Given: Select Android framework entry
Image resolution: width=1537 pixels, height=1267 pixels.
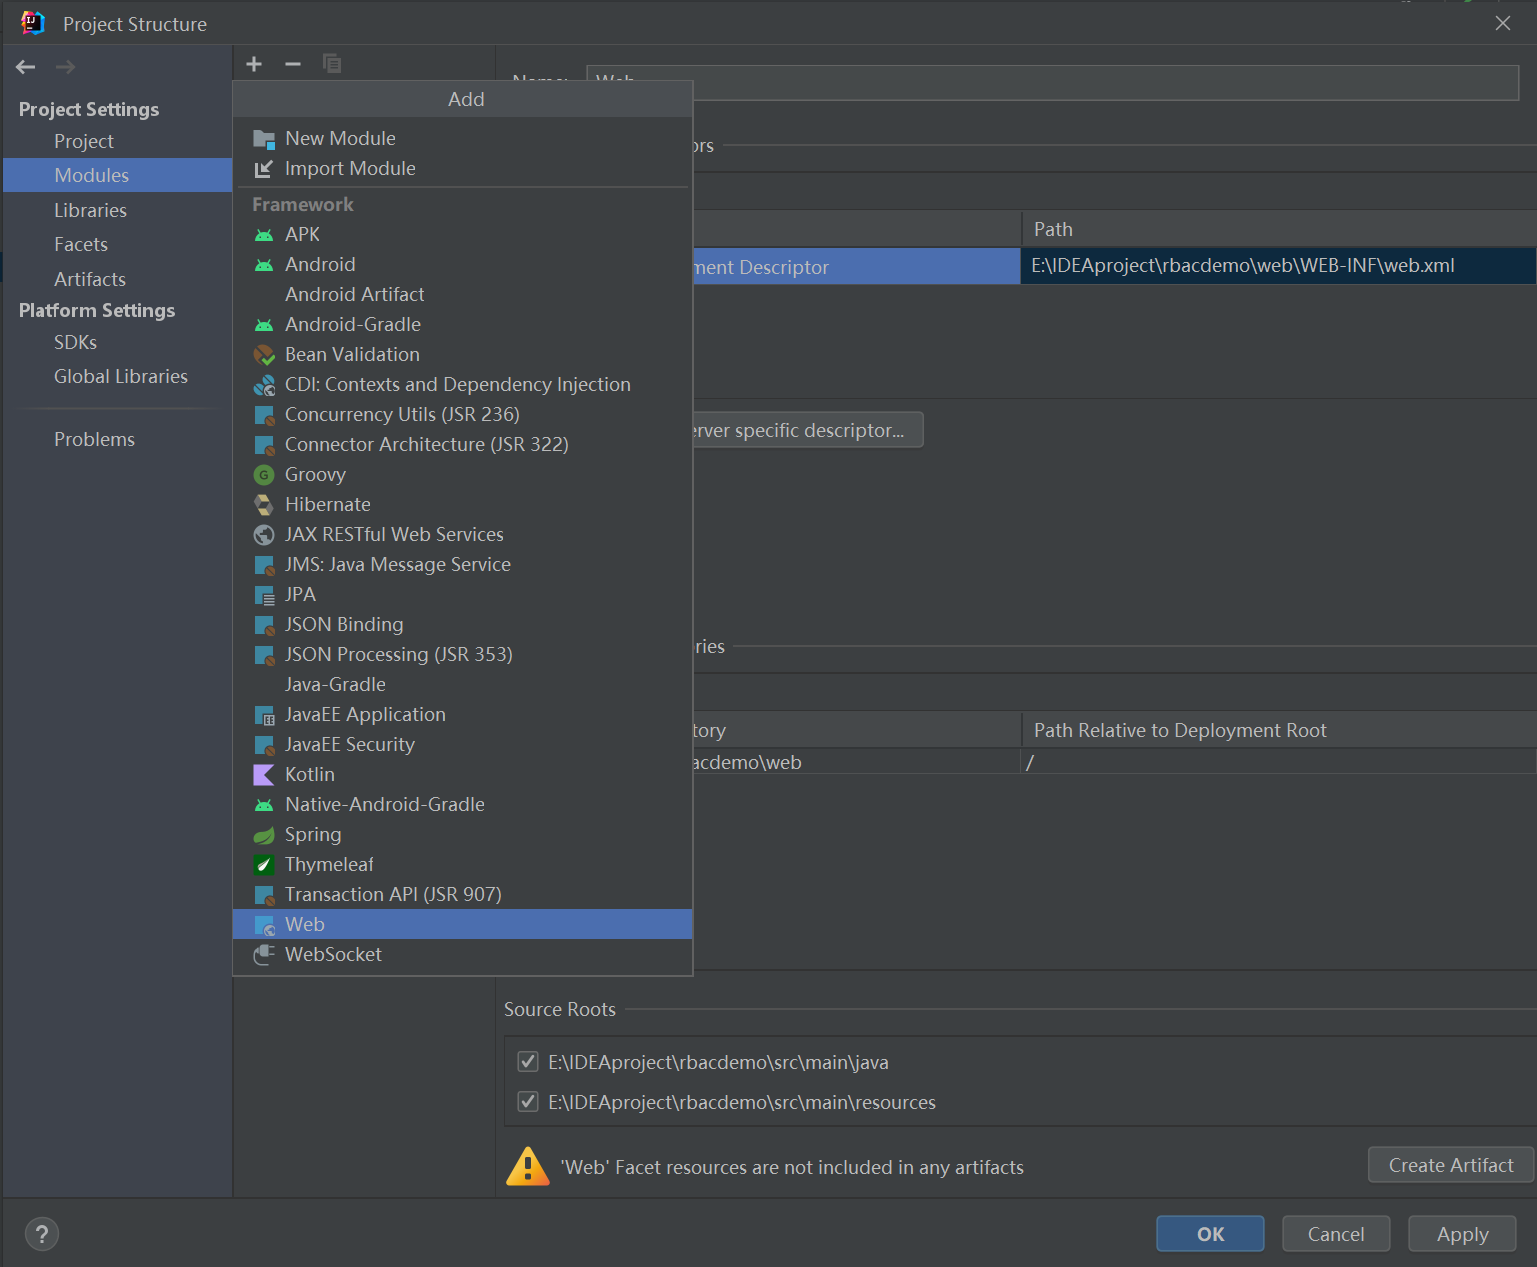Looking at the screenshot, I should coord(463,265).
